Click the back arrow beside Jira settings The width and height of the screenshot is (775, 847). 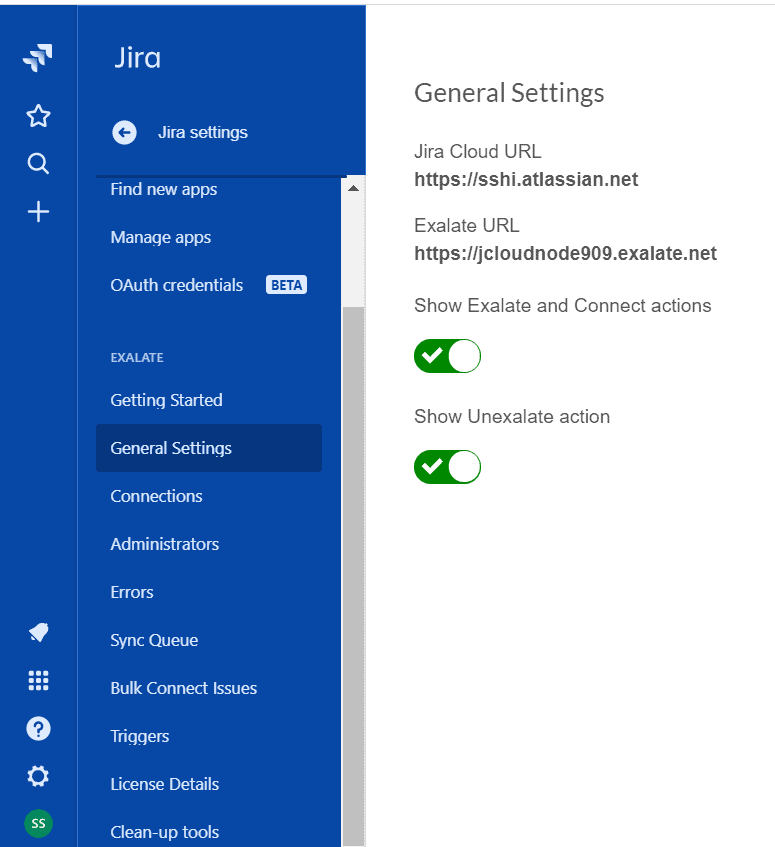point(124,132)
